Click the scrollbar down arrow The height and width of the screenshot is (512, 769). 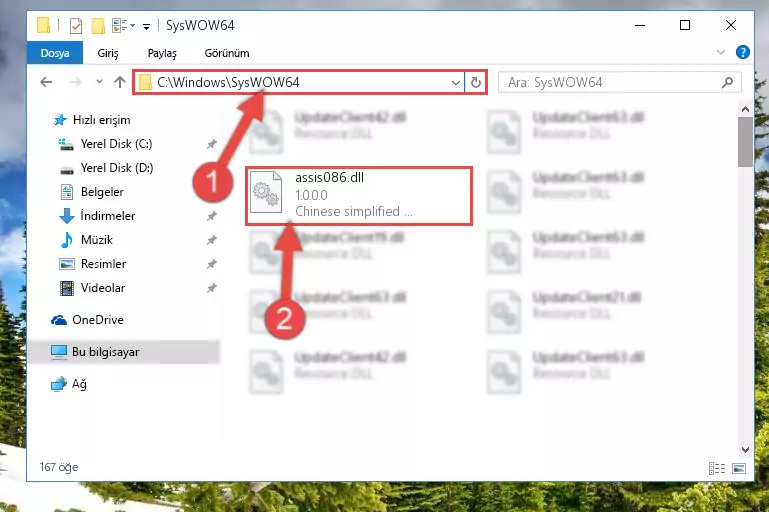(x=745, y=449)
